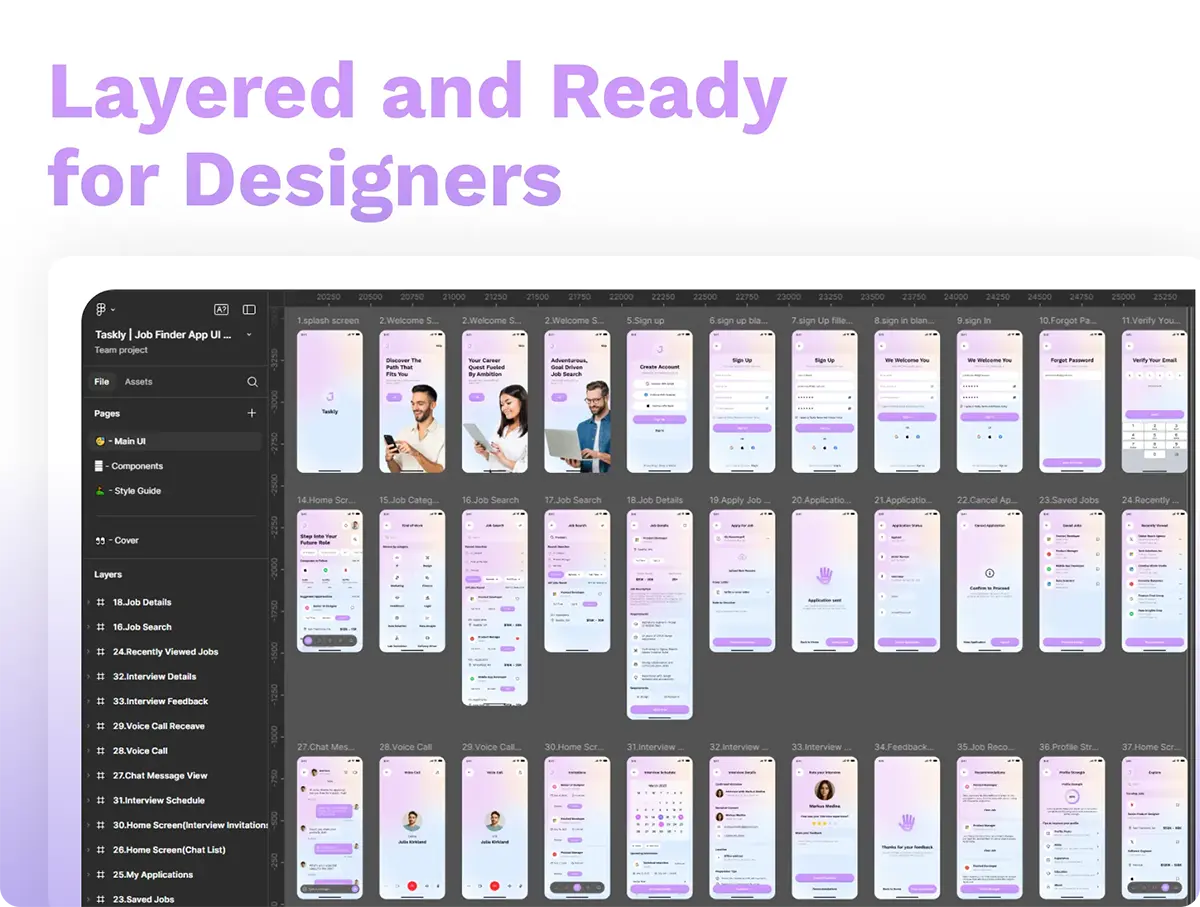Toggle the sidebar panel layout icon
This screenshot has width=1200, height=907.
pos(249,310)
